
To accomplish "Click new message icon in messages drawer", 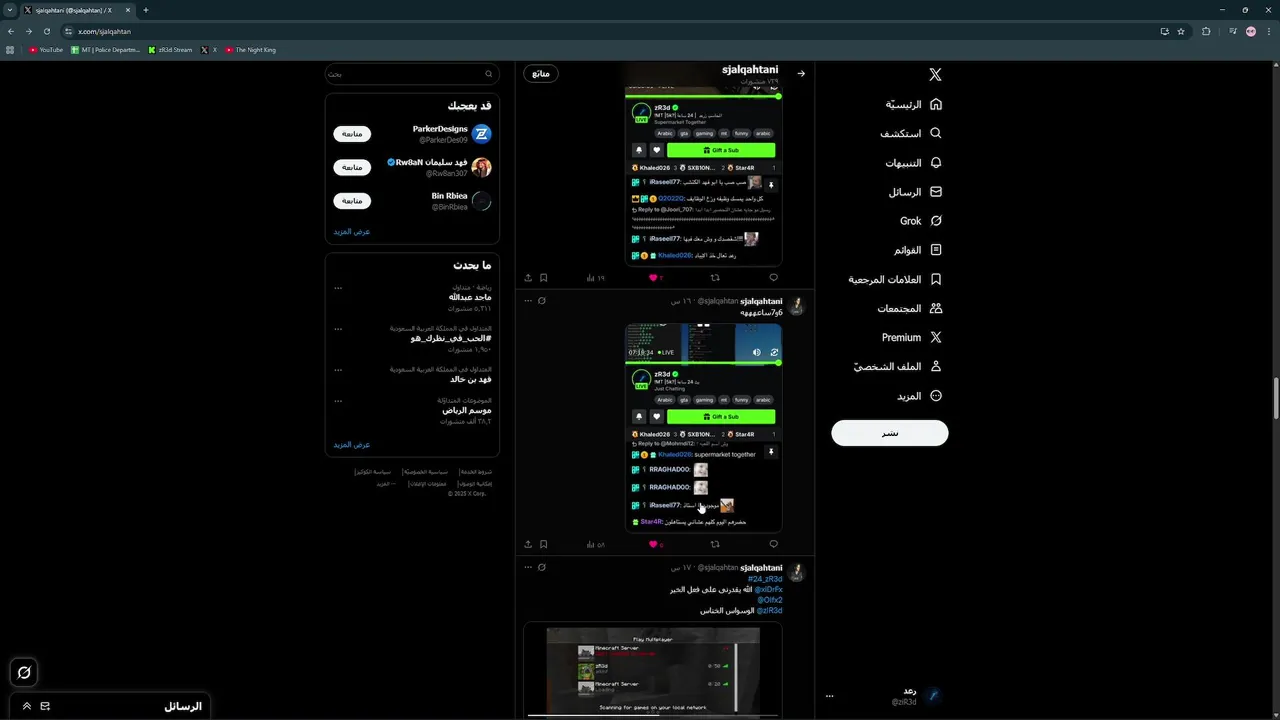I will click(x=45, y=706).
